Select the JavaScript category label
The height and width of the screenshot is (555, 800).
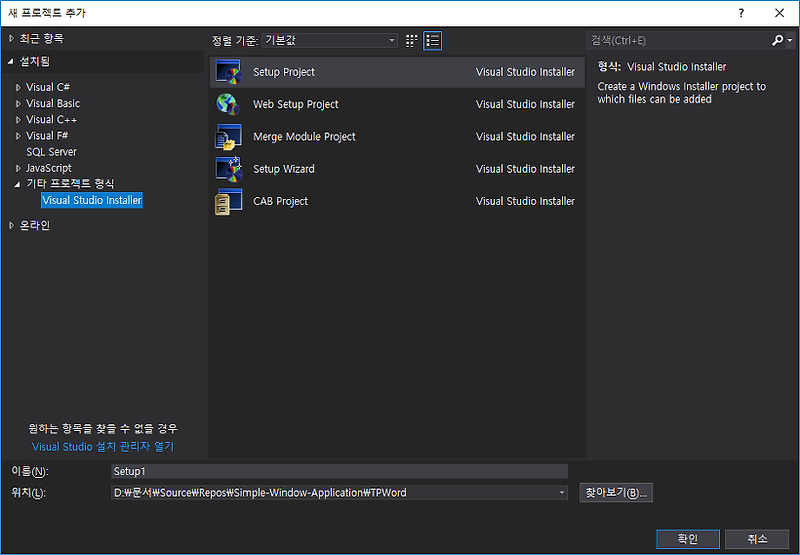coord(49,168)
